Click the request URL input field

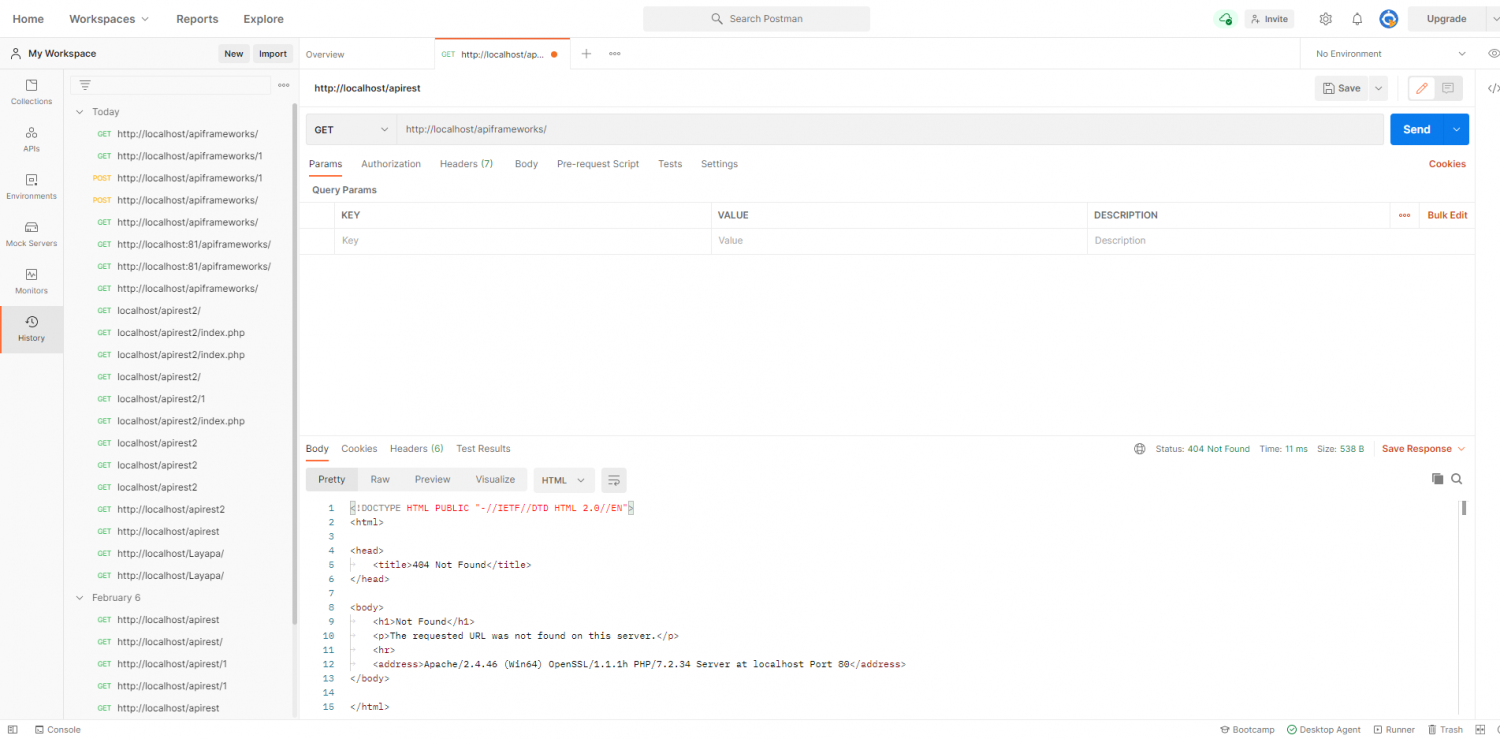(x=892, y=130)
